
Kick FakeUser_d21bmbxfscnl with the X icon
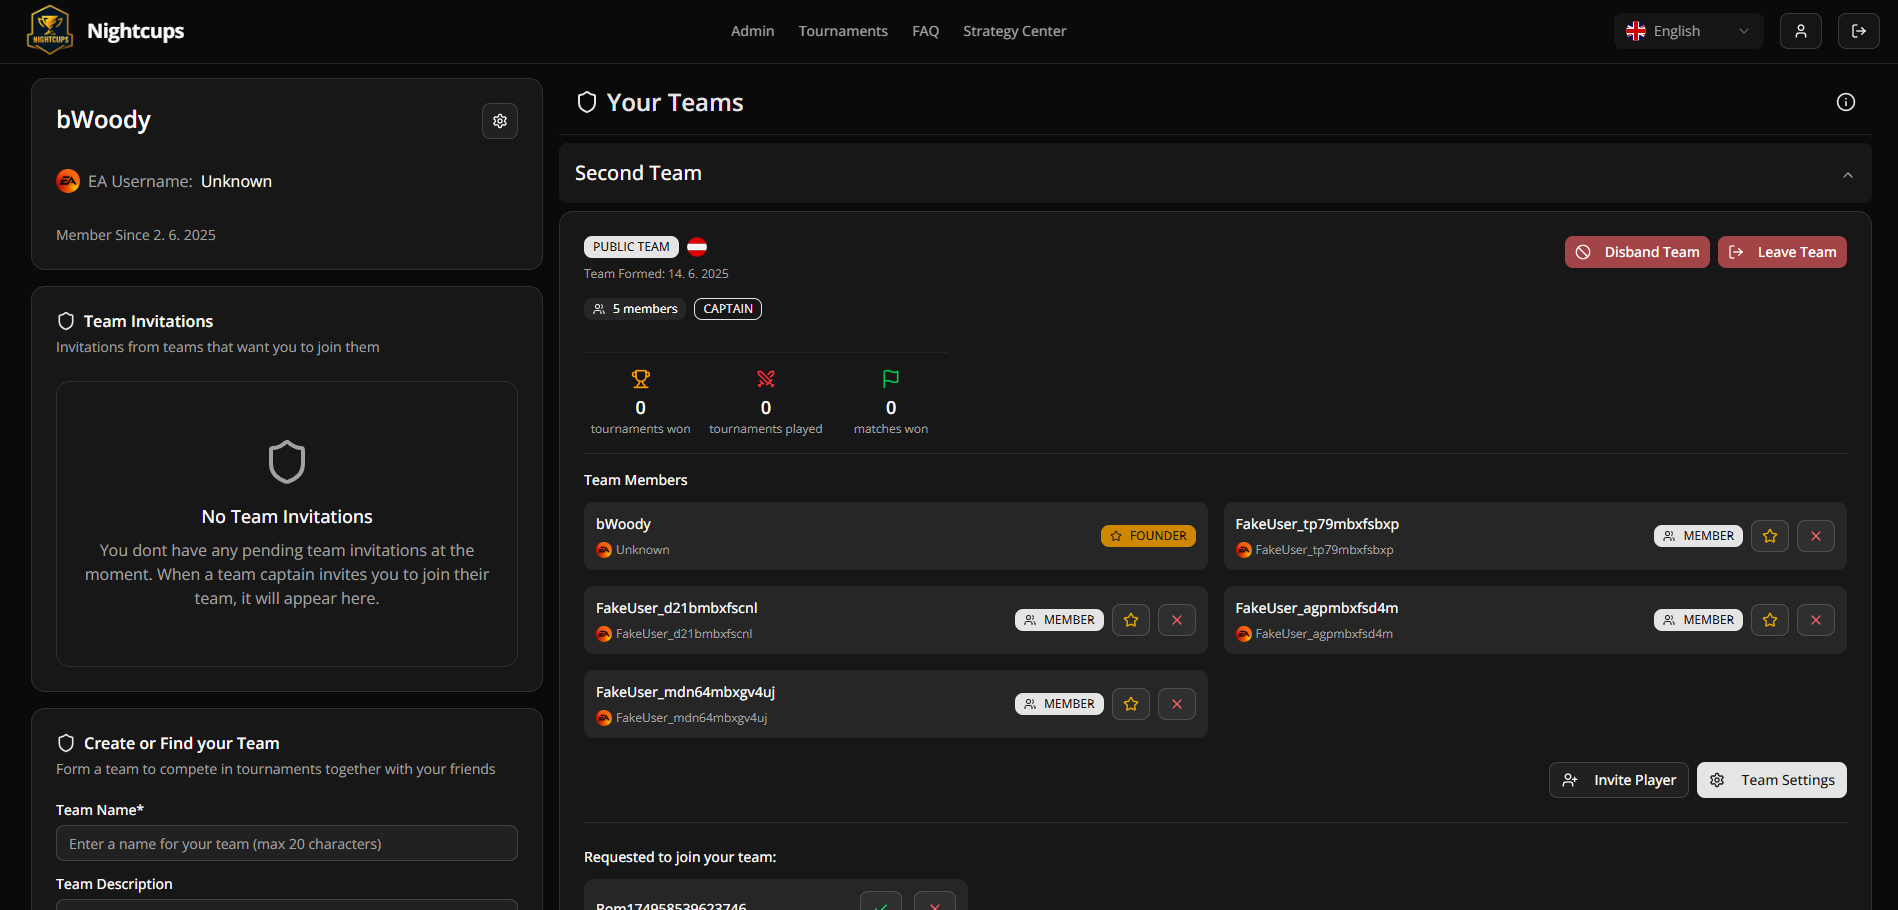(1177, 620)
